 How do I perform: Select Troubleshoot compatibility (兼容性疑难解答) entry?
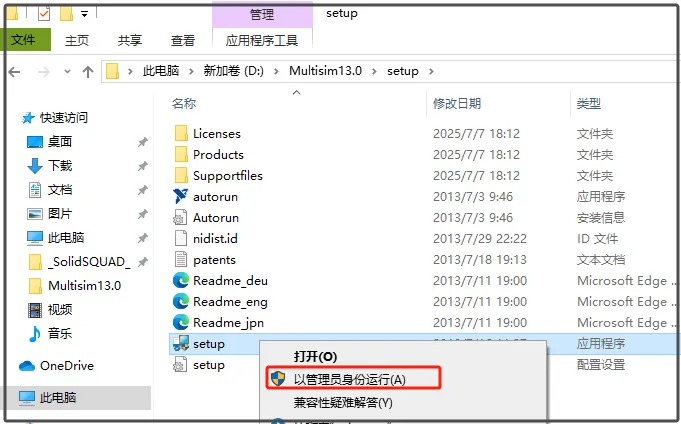pos(343,403)
